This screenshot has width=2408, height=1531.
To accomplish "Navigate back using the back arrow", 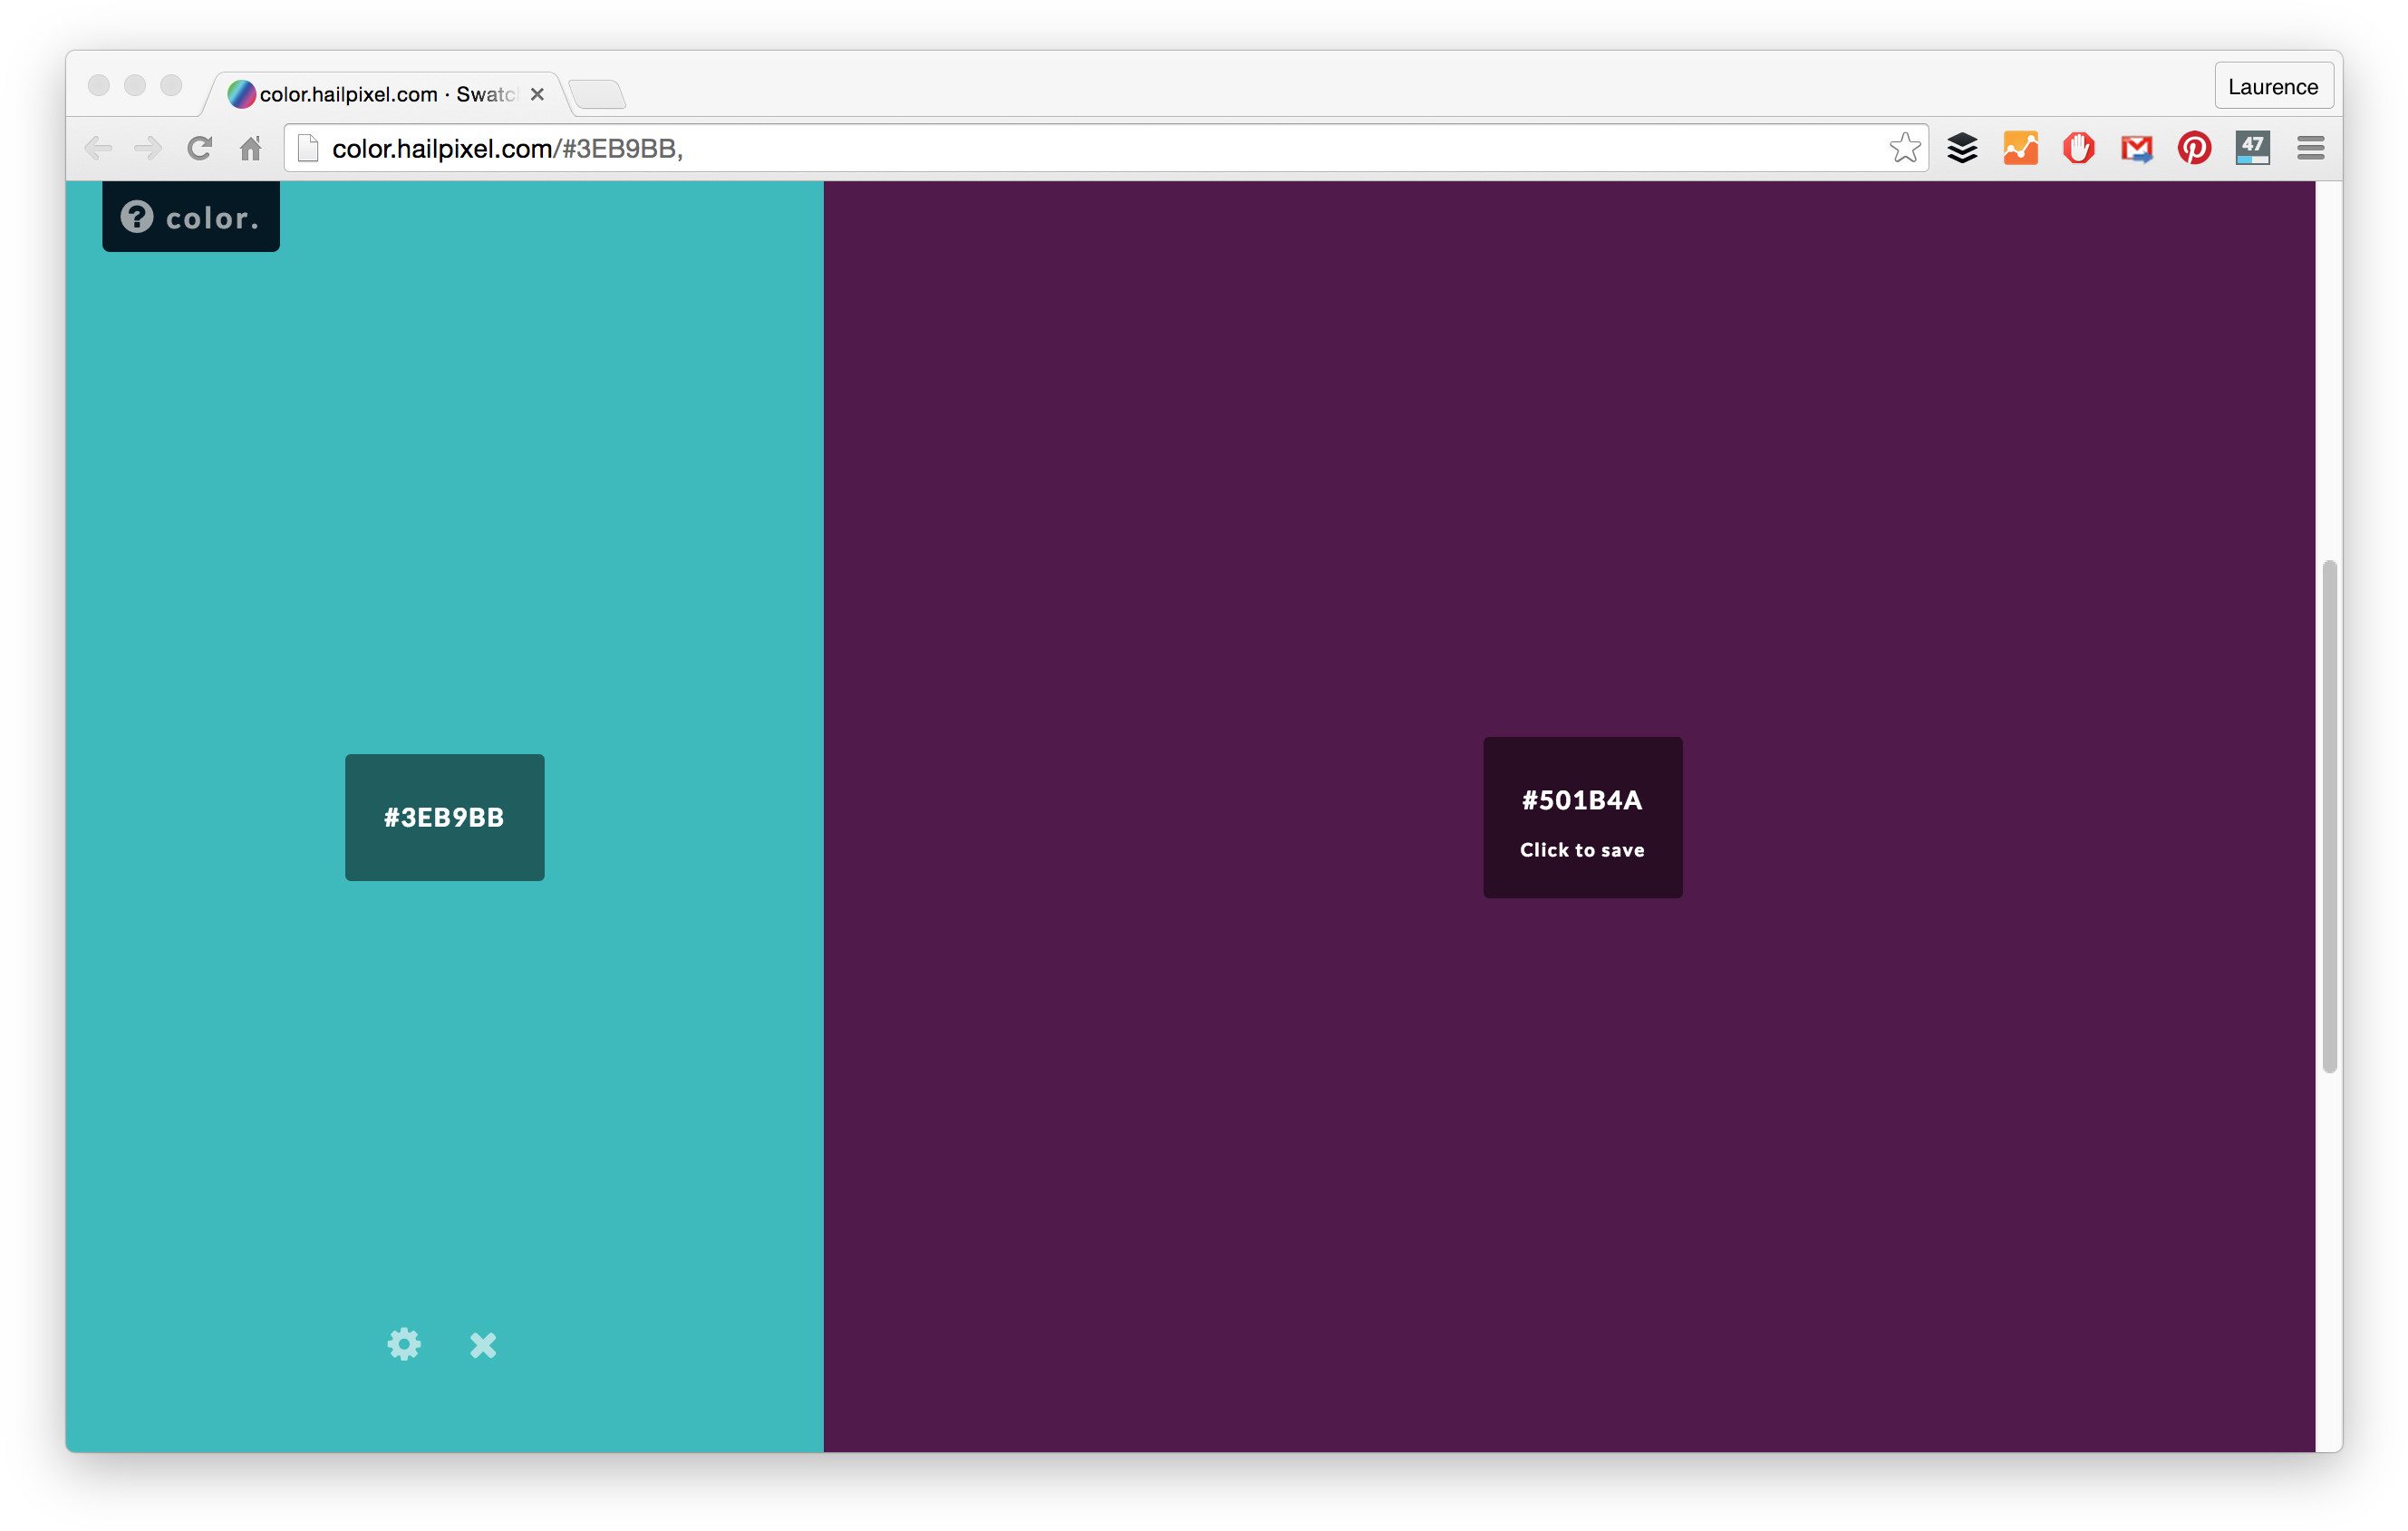I will point(99,147).
